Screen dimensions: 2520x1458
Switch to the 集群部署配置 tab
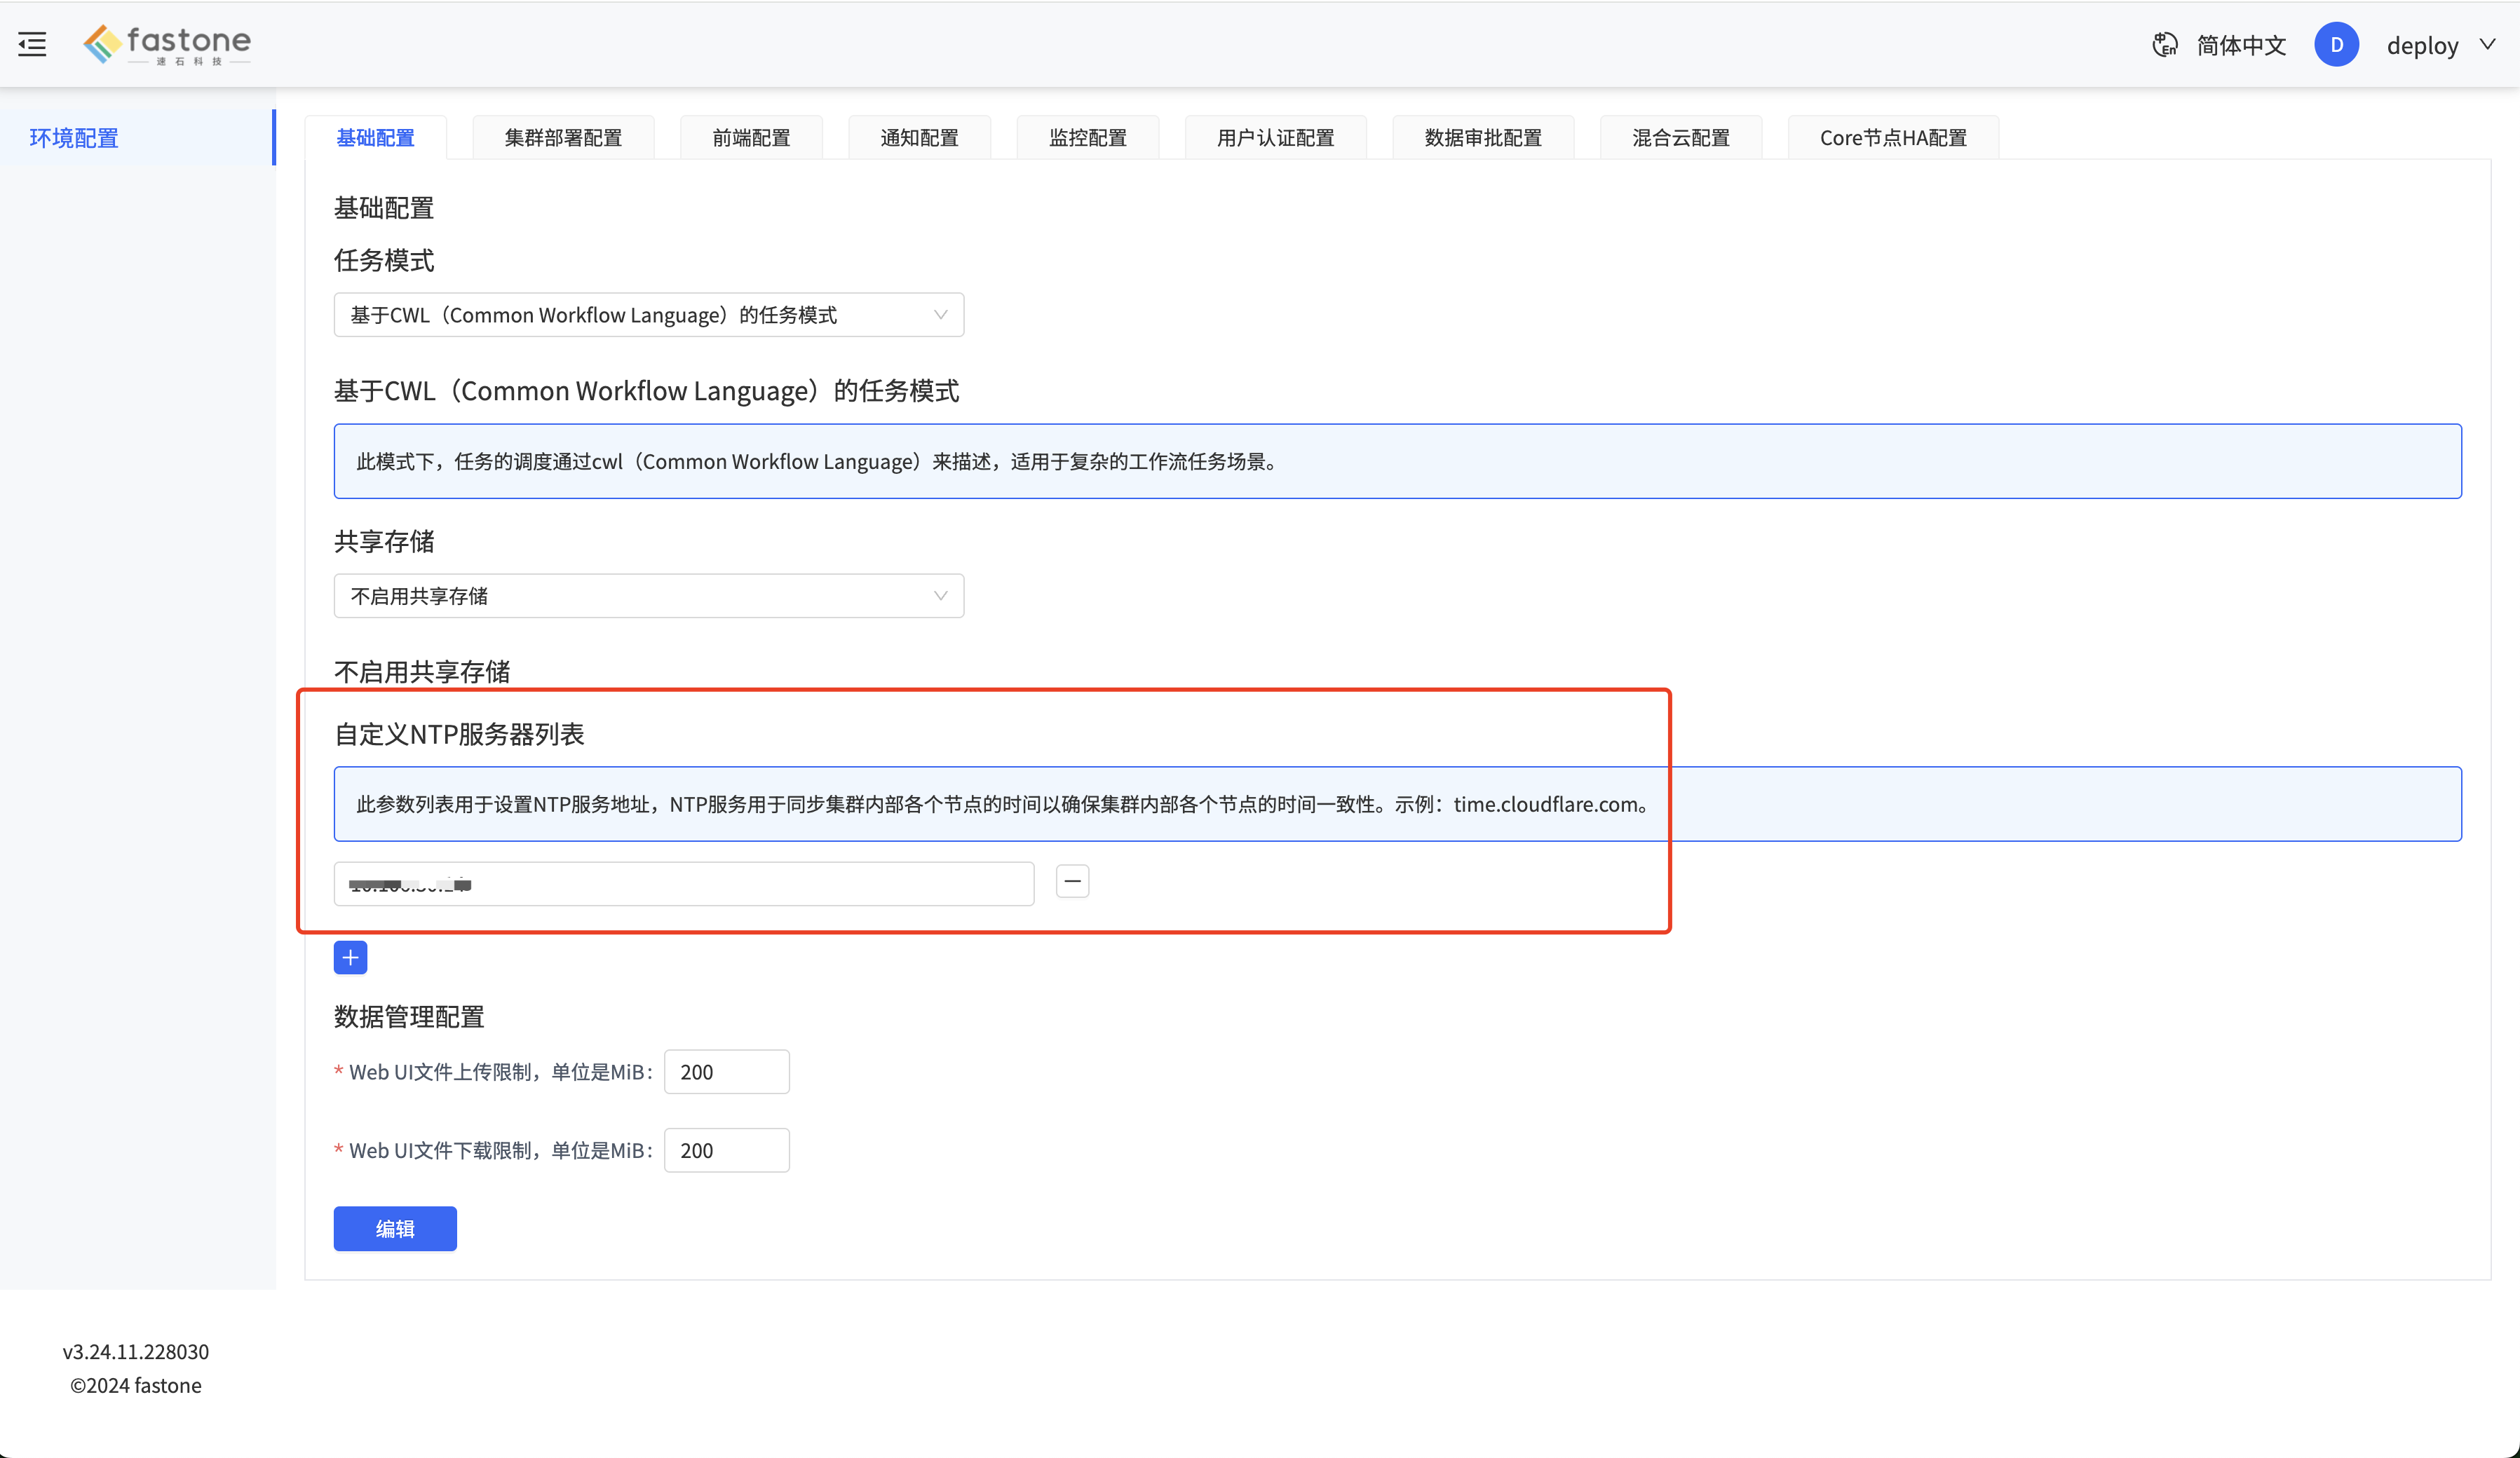(563, 138)
